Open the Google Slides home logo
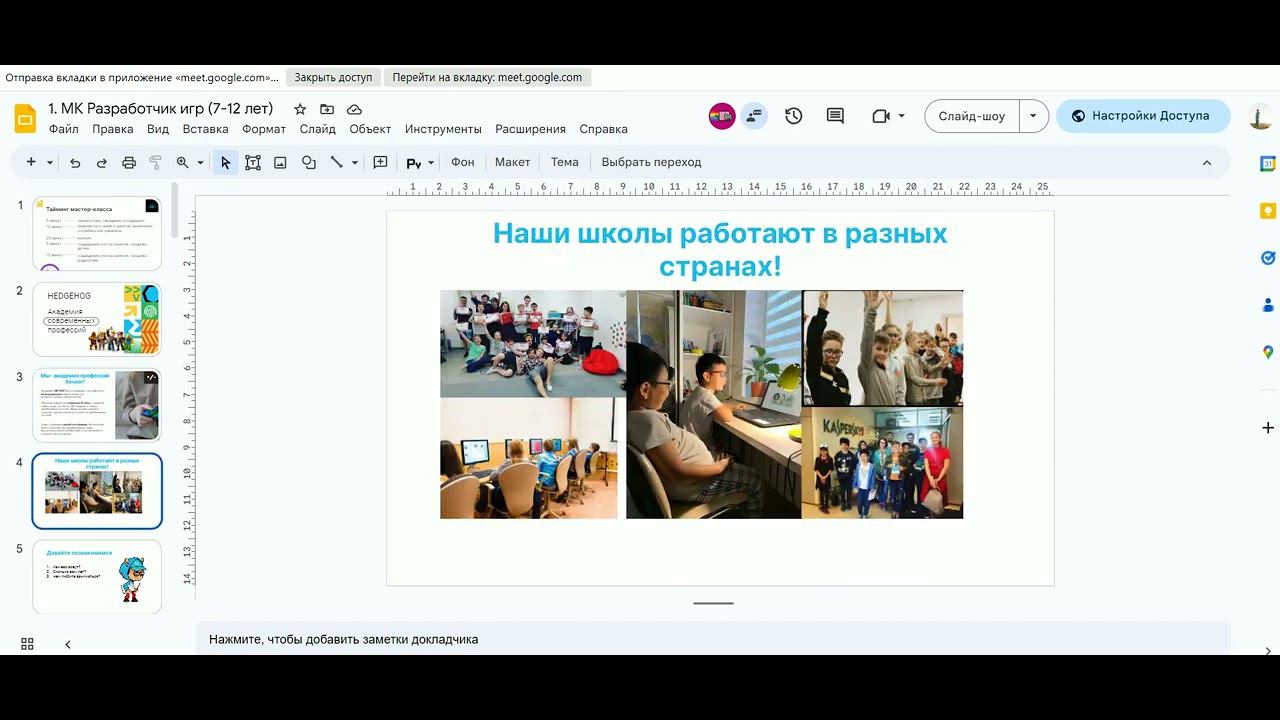 25,118
